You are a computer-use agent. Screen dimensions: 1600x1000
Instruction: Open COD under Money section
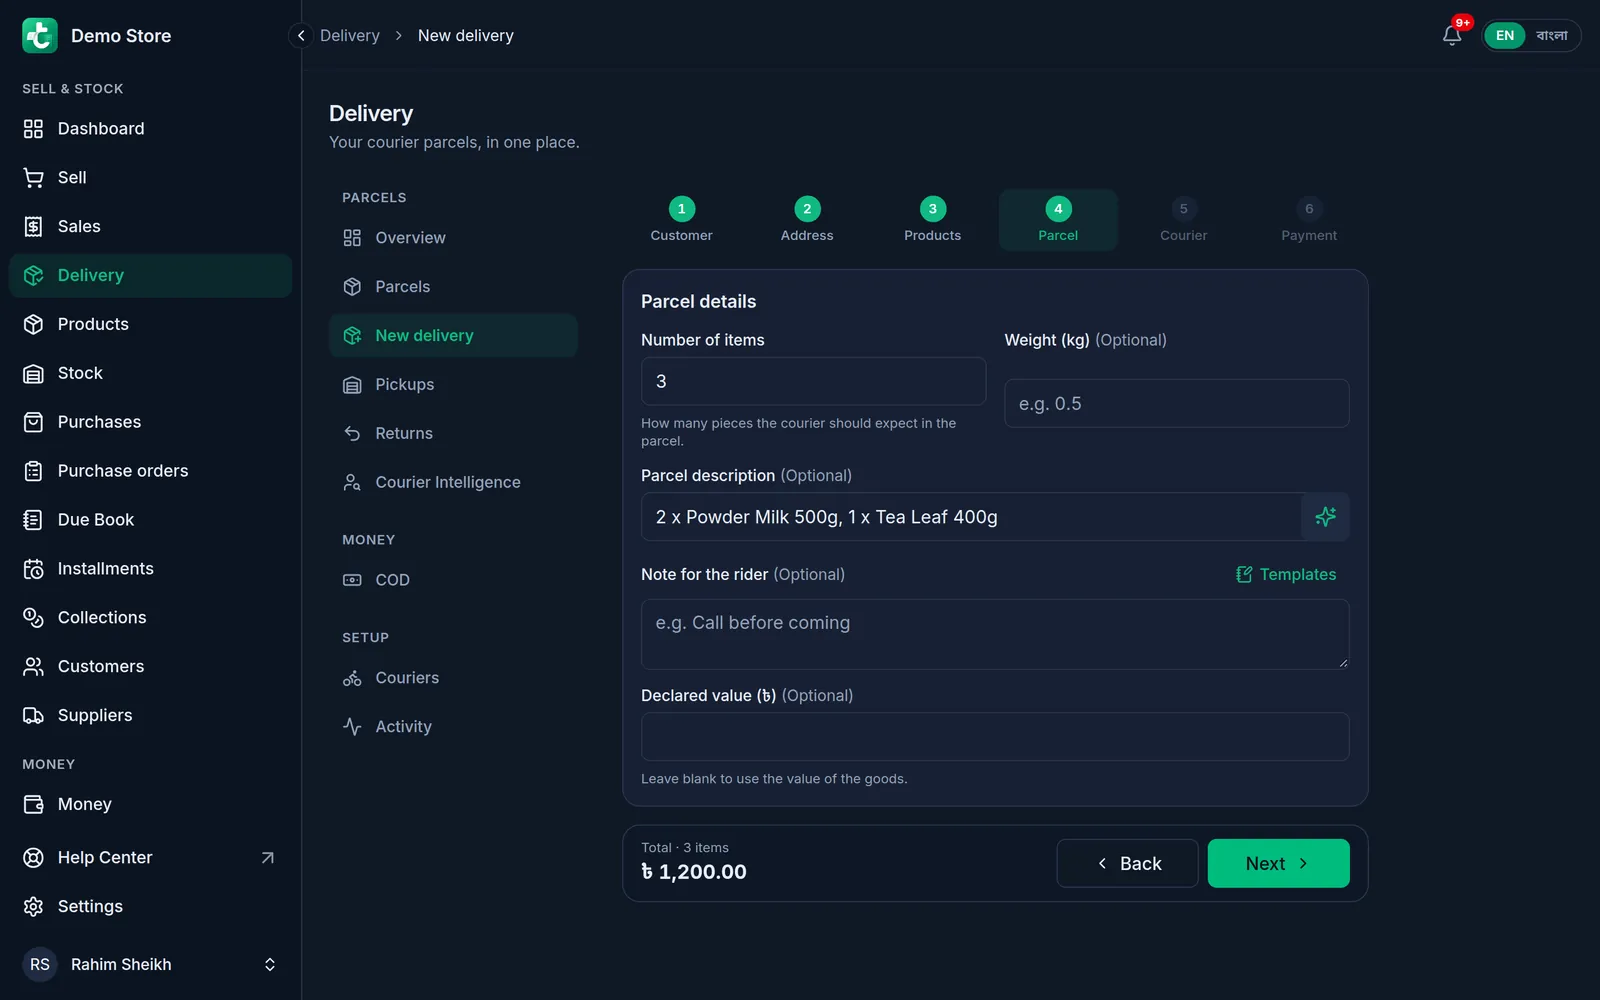click(x=453, y=580)
